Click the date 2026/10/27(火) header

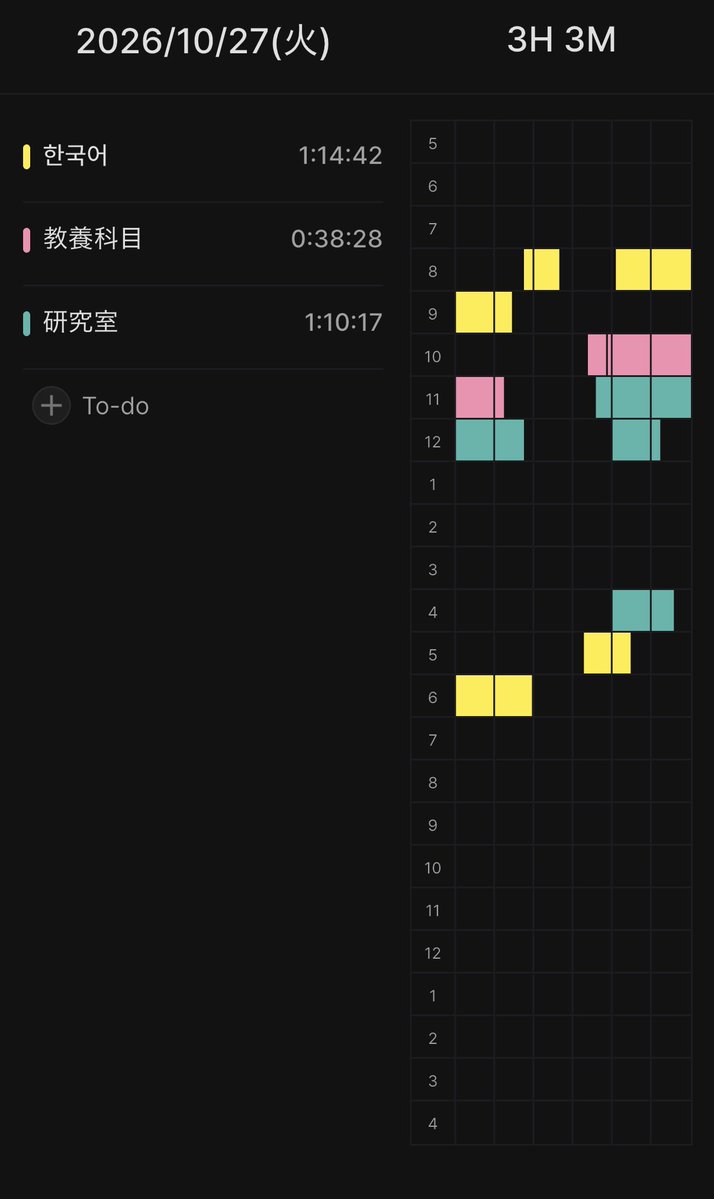point(203,41)
